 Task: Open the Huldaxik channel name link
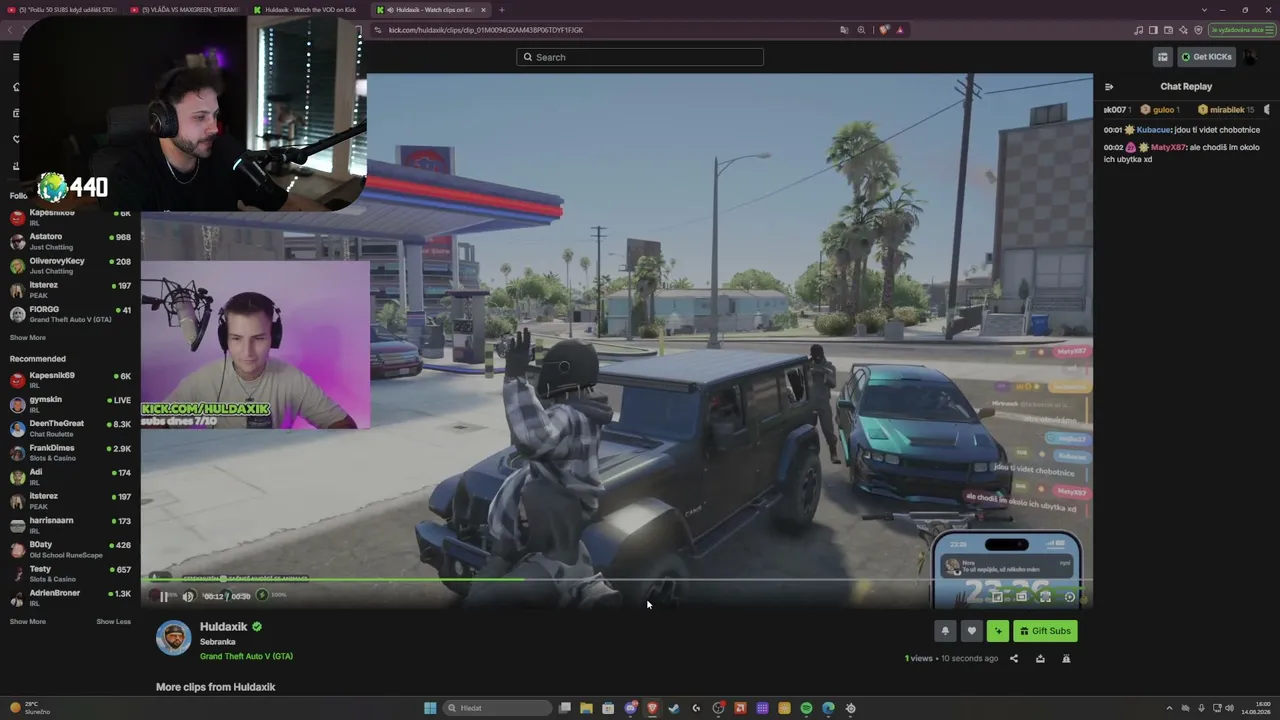coord(223,627)
